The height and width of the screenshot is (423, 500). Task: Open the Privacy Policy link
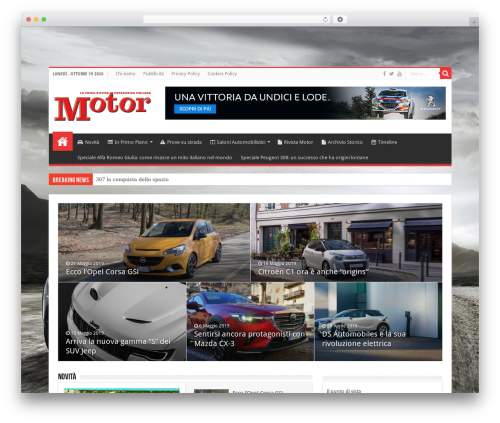pos(185,74)
